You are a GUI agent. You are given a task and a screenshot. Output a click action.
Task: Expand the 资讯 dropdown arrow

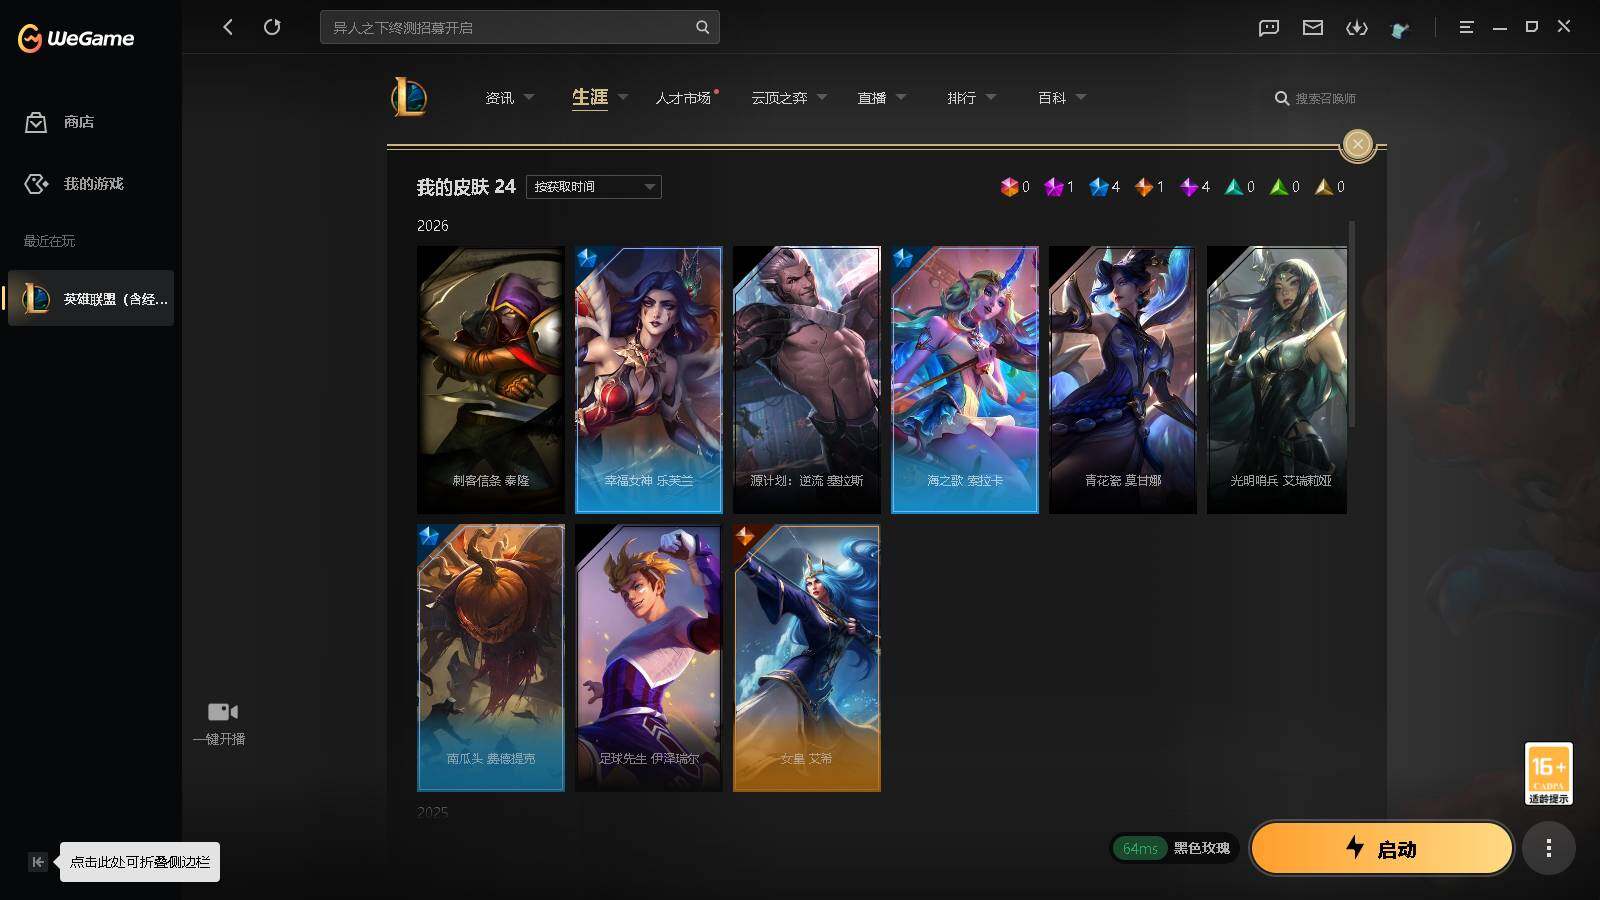[529, 97]
